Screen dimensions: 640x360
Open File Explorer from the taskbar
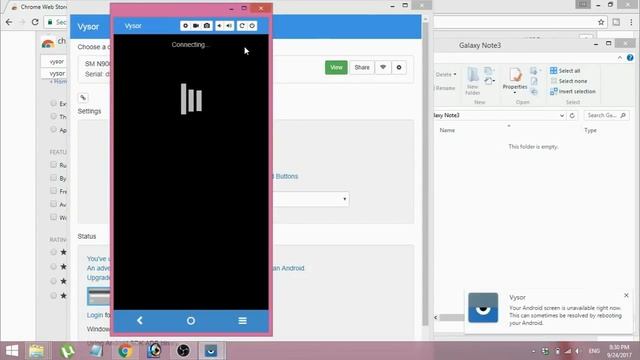(37, 351)
